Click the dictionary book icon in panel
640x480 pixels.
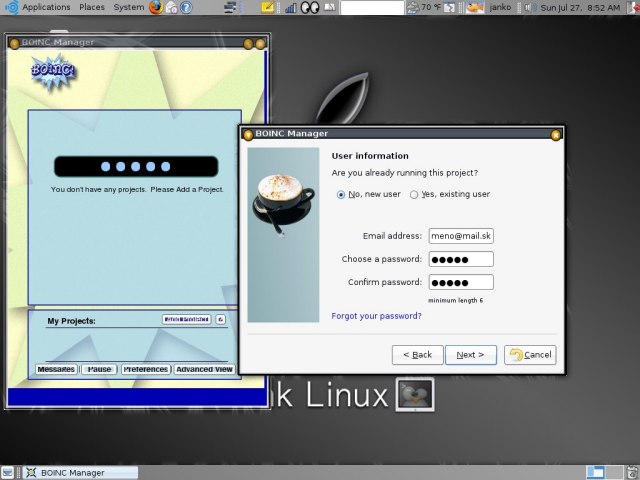click(329, 7)
